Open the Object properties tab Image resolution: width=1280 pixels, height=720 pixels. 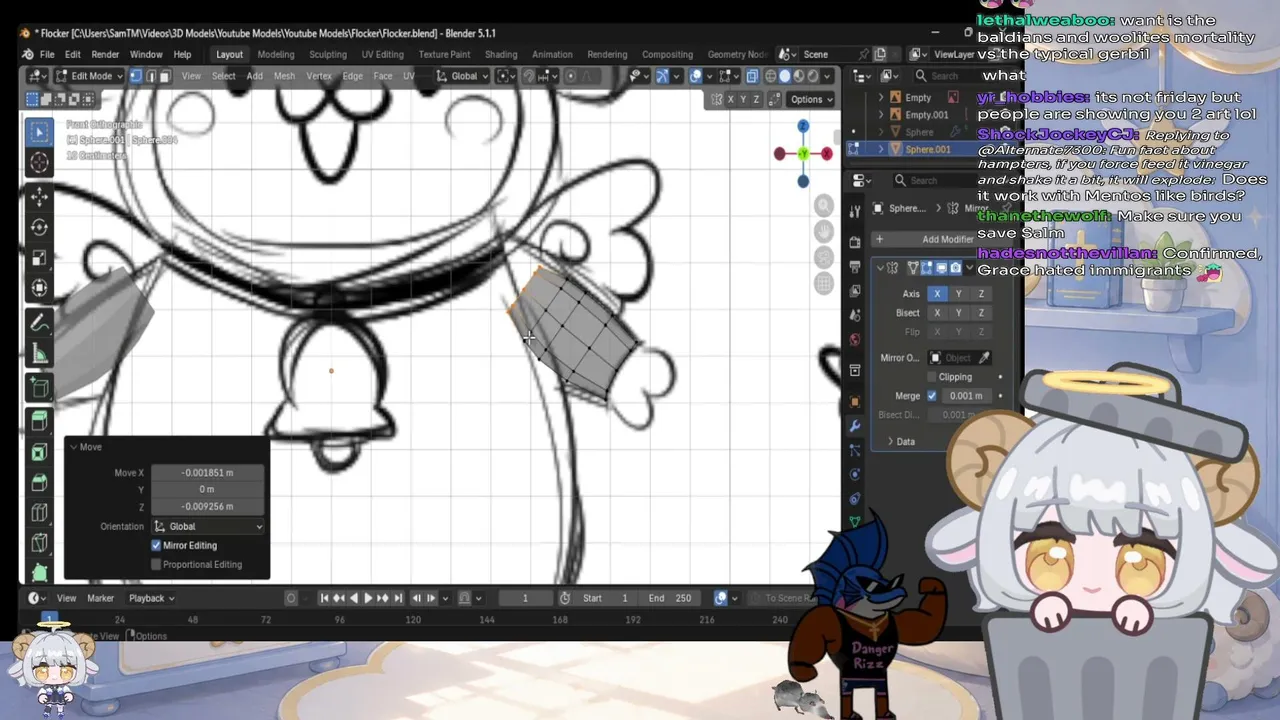point(855,401)
